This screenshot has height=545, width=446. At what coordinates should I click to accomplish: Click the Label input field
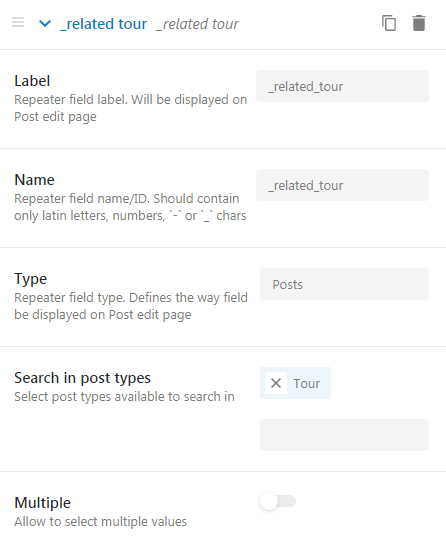pyautogui.click(x=342, y=86)
